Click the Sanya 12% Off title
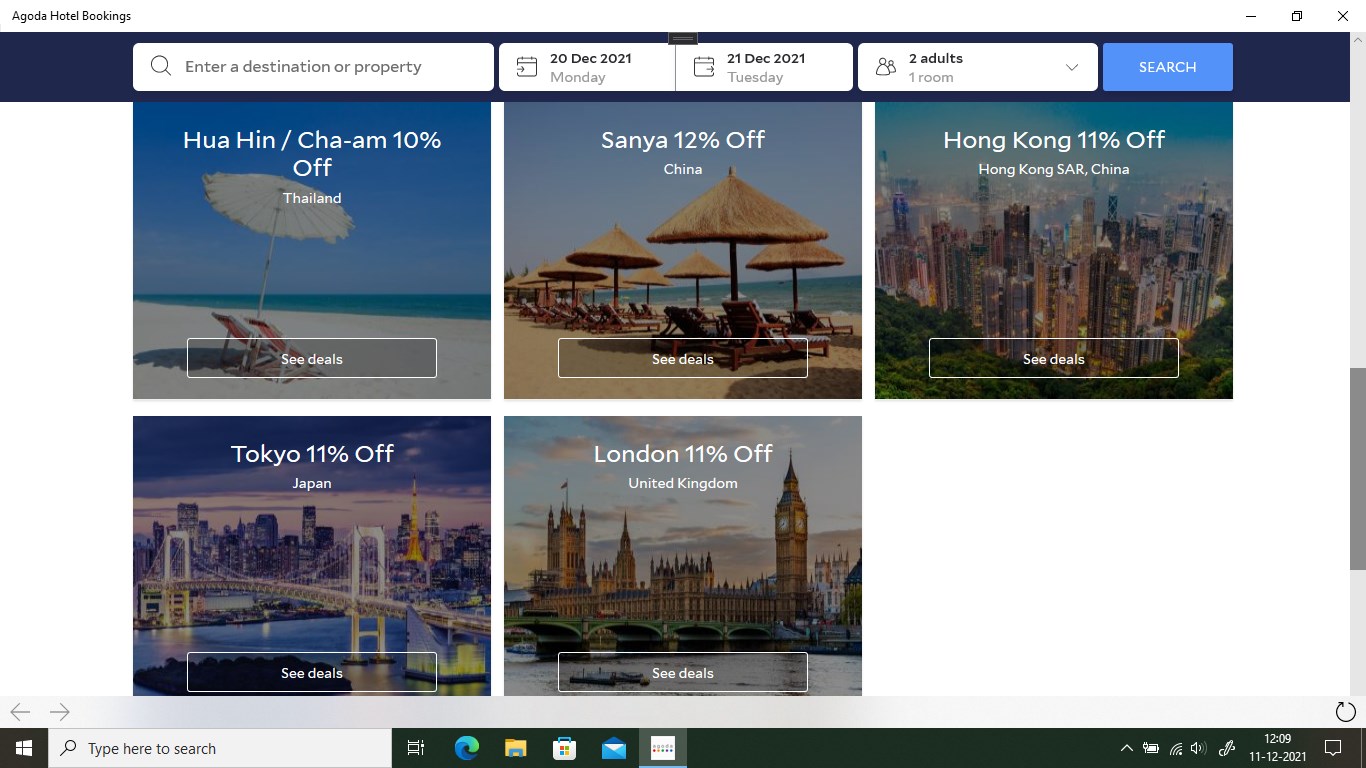The height and width of the screenshot is (768, 1366). click(683, 140)
